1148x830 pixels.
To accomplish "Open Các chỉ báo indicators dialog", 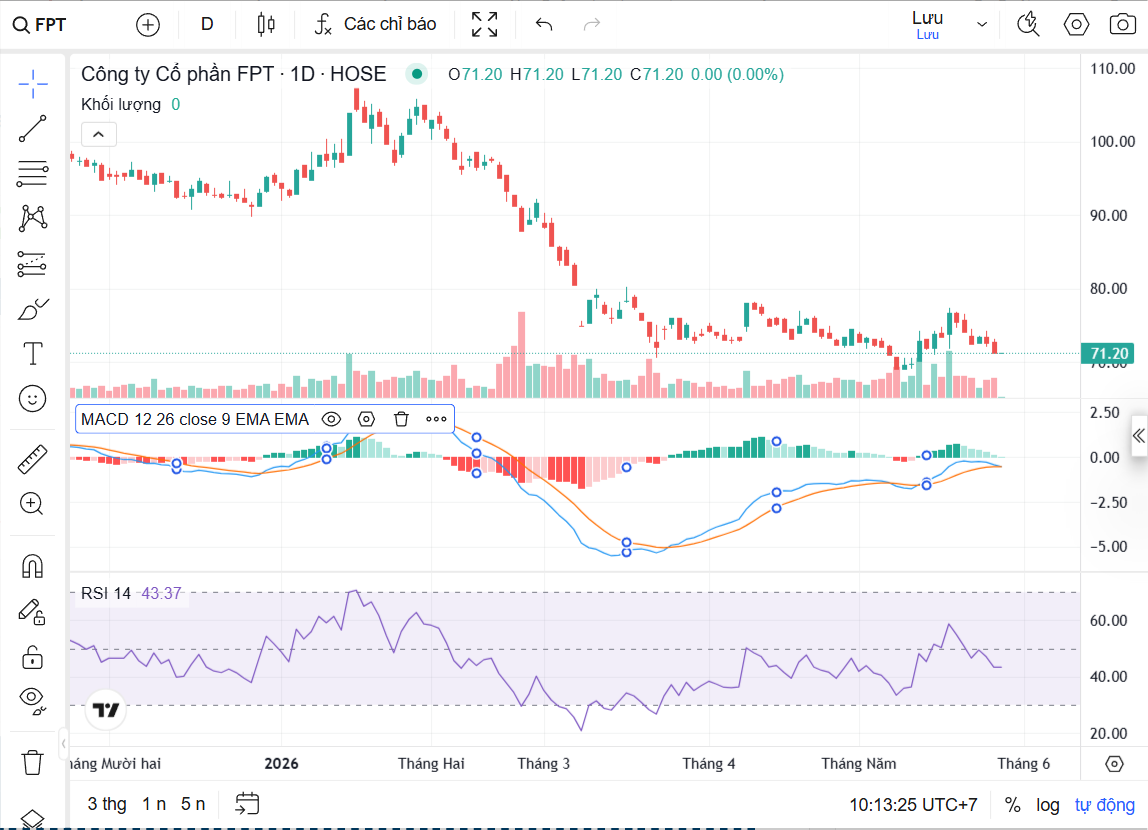I will pyautogui.click(x=376, y=25).
